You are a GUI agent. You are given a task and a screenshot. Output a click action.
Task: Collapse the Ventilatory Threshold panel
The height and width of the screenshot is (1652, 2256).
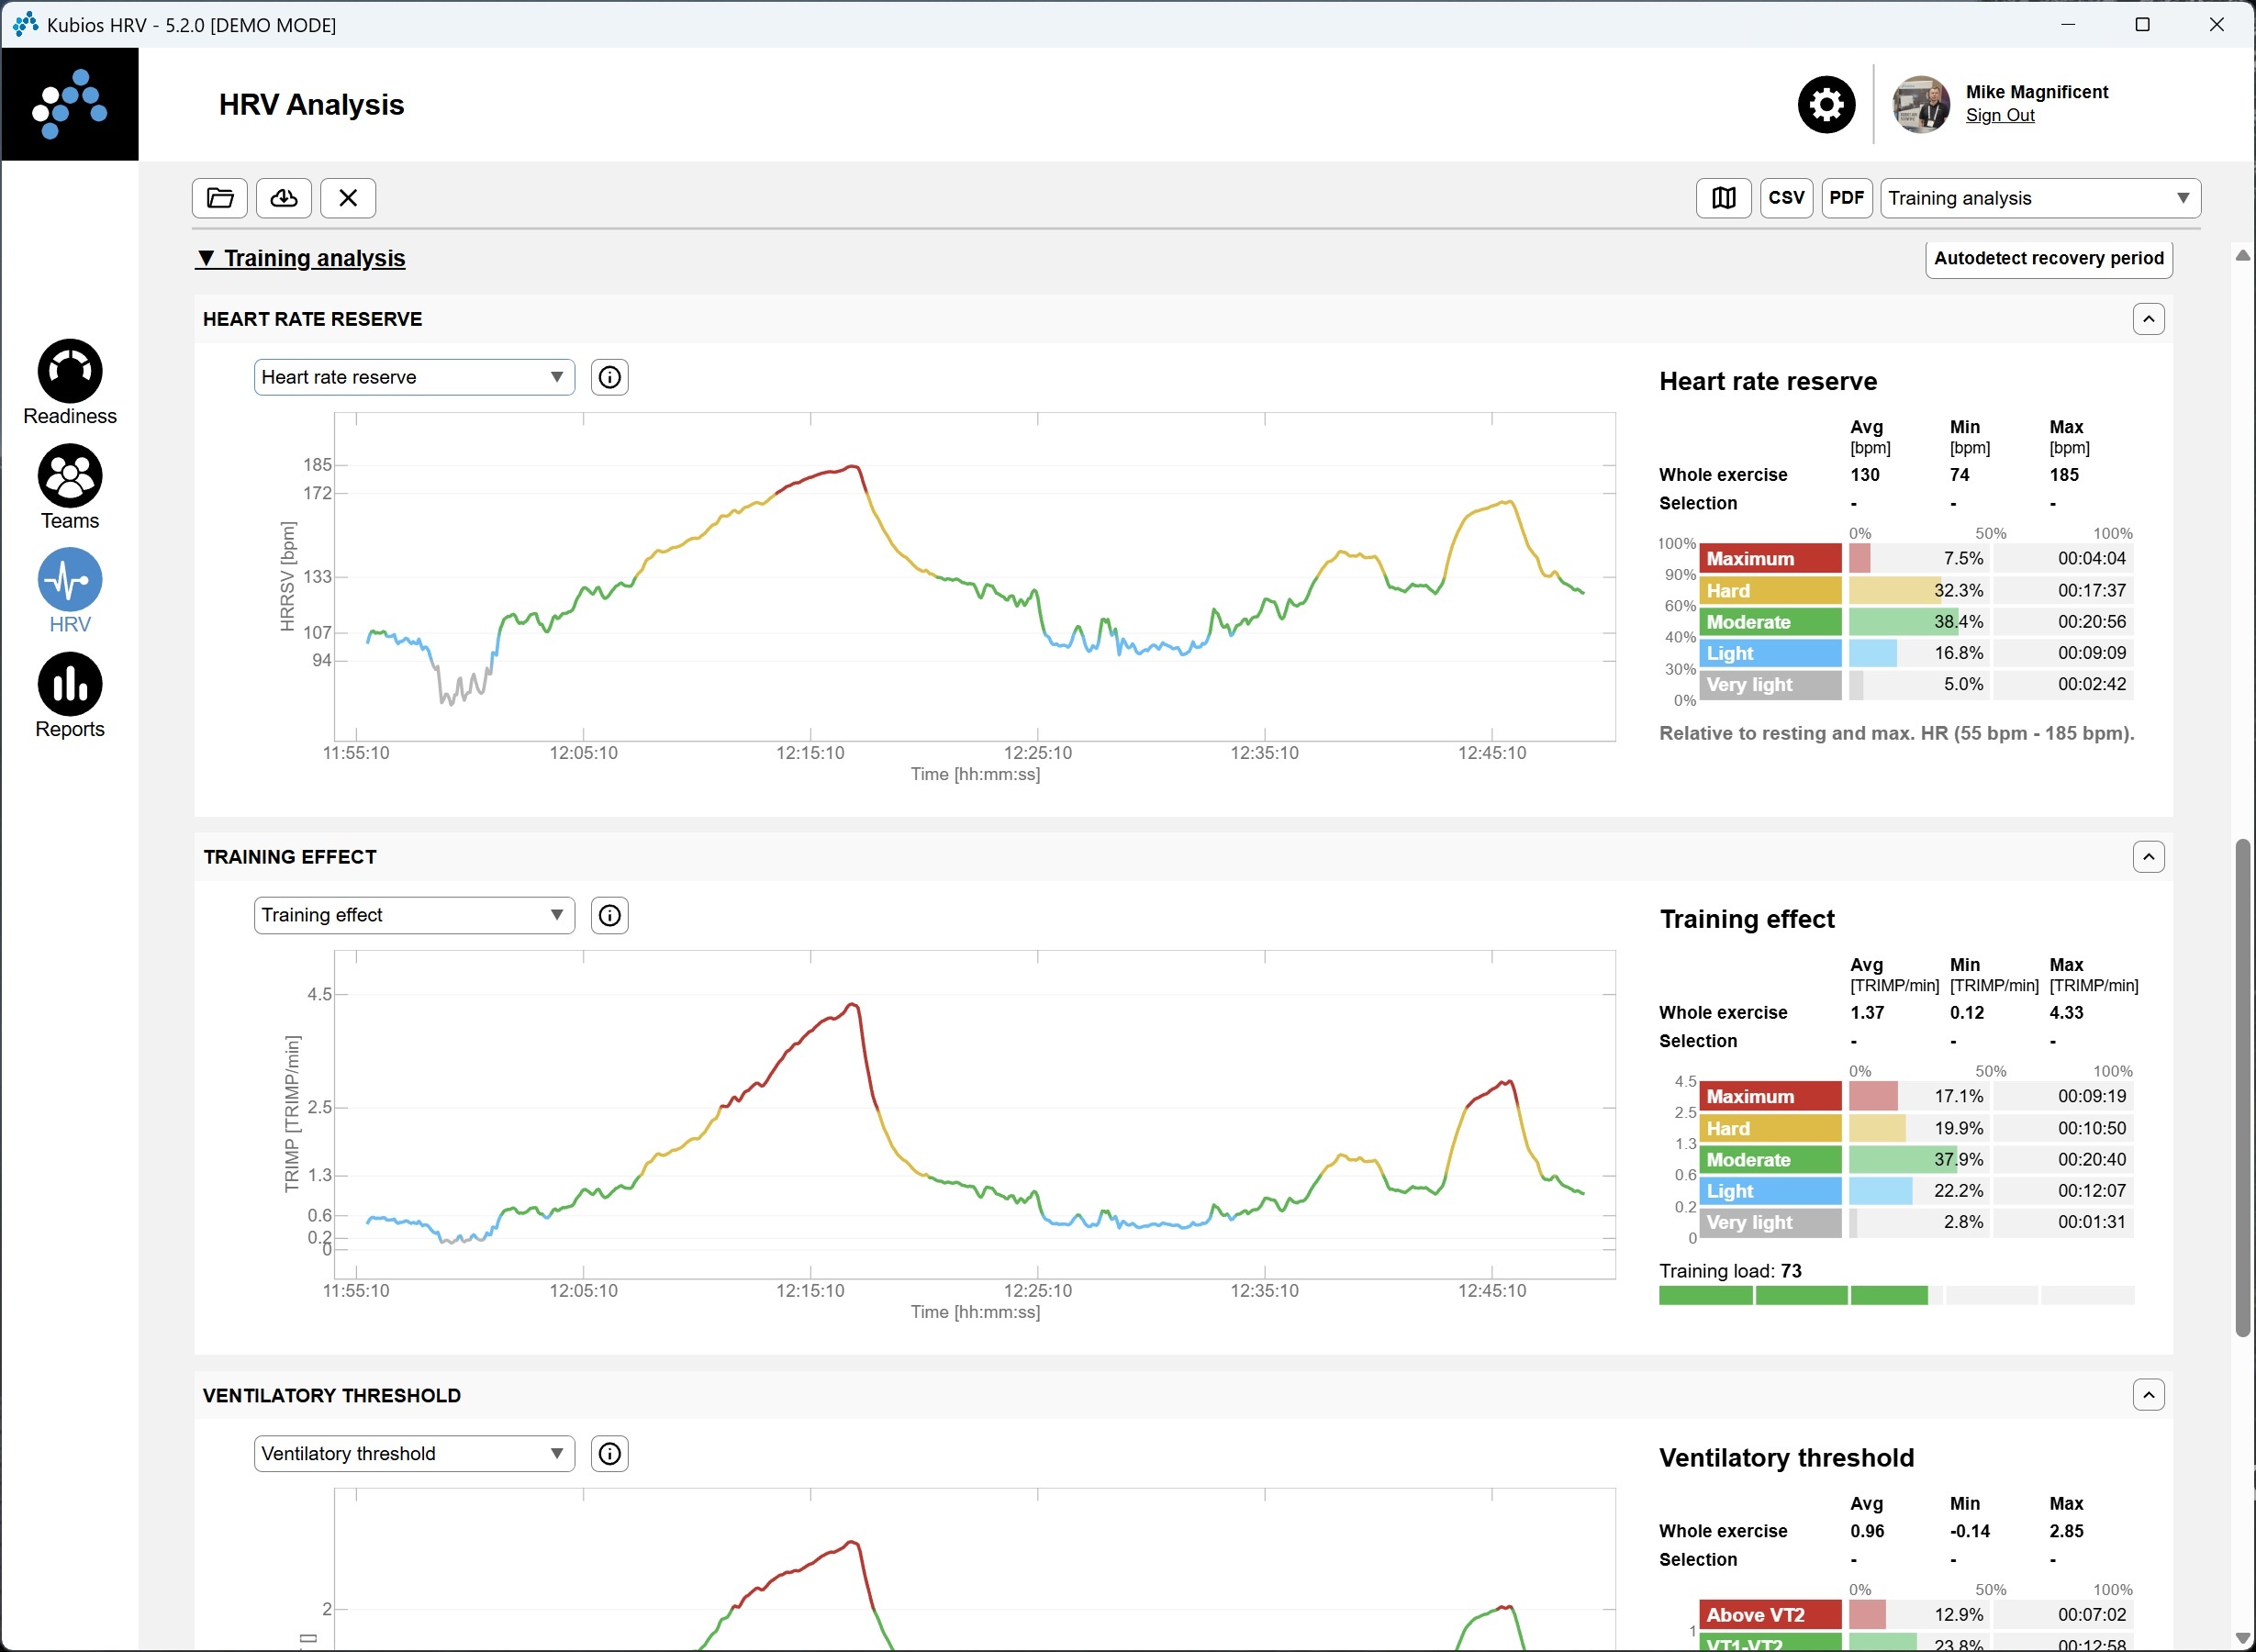pyautogui.click(x=2148, y=1395)
